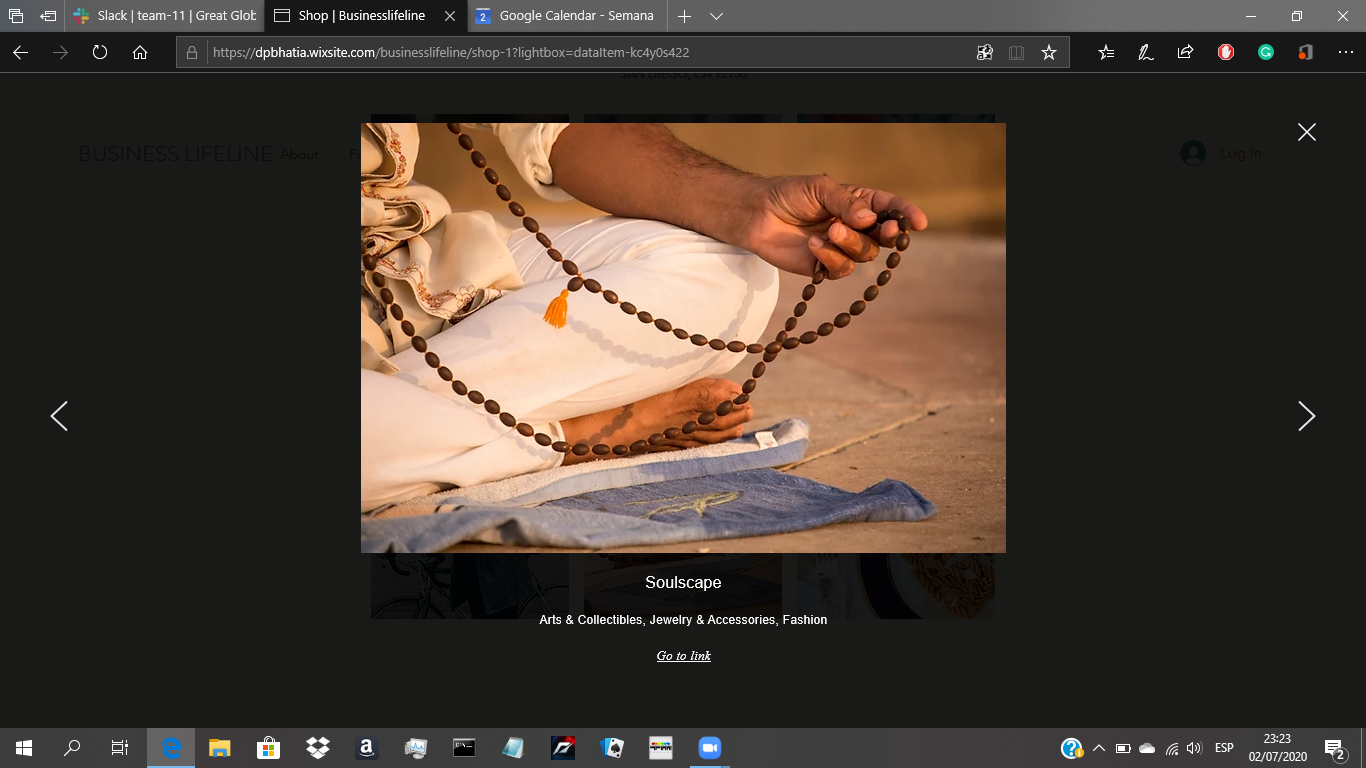Open the Edge settings and more menu
Image resolution: width=1366 pixels, height=768 pixels.
(x=1345, y=53)
